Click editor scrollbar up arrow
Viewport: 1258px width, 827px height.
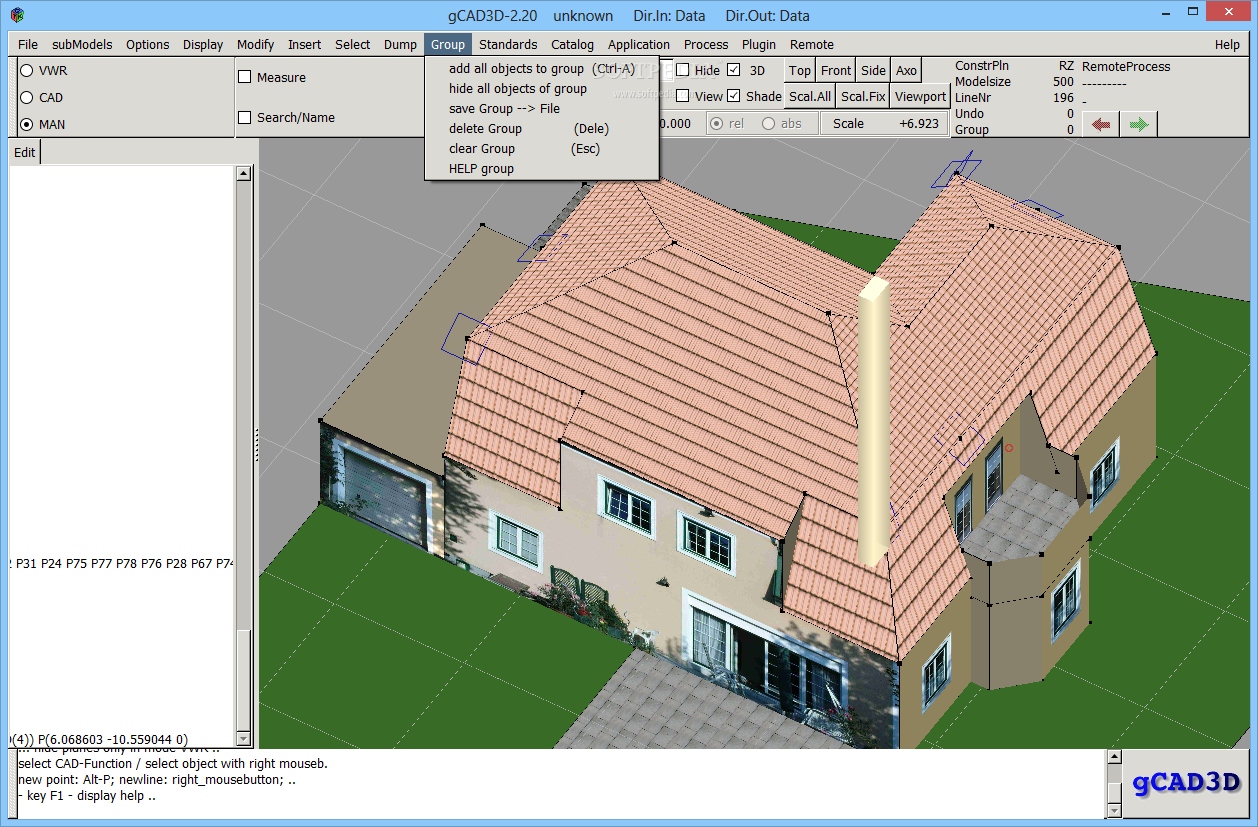(243, 173)
